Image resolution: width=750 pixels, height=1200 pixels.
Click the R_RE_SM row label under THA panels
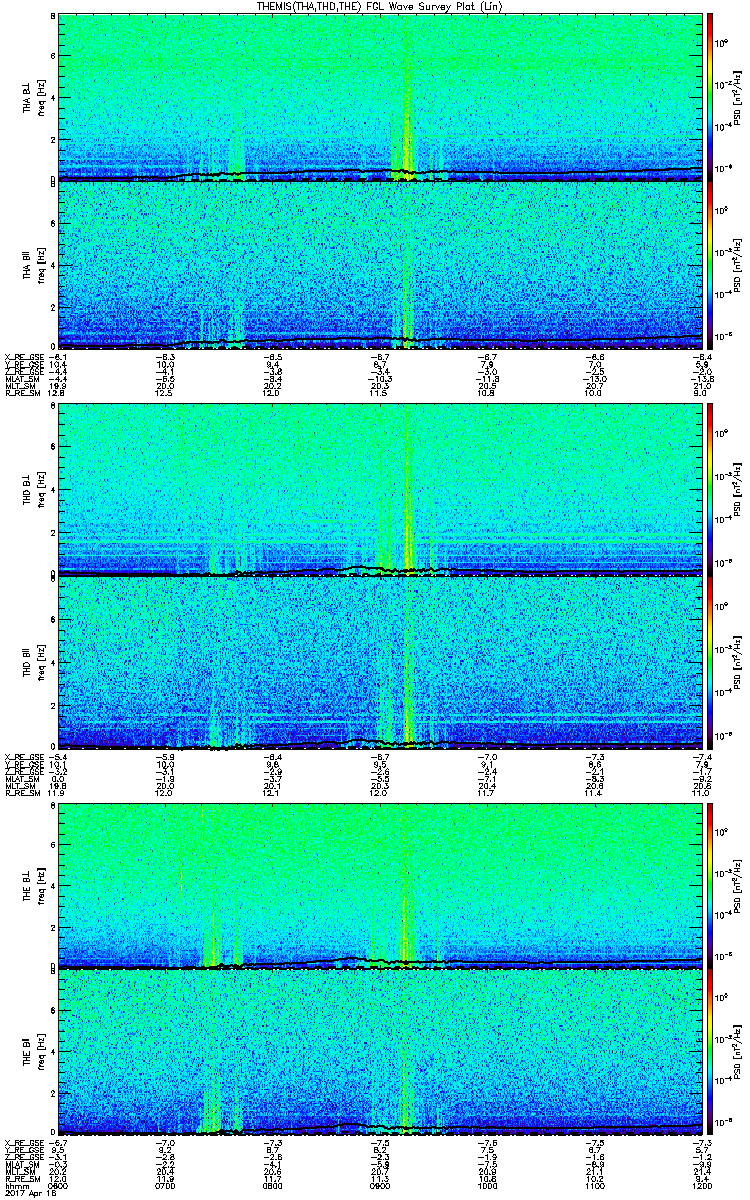pos(21,392)
